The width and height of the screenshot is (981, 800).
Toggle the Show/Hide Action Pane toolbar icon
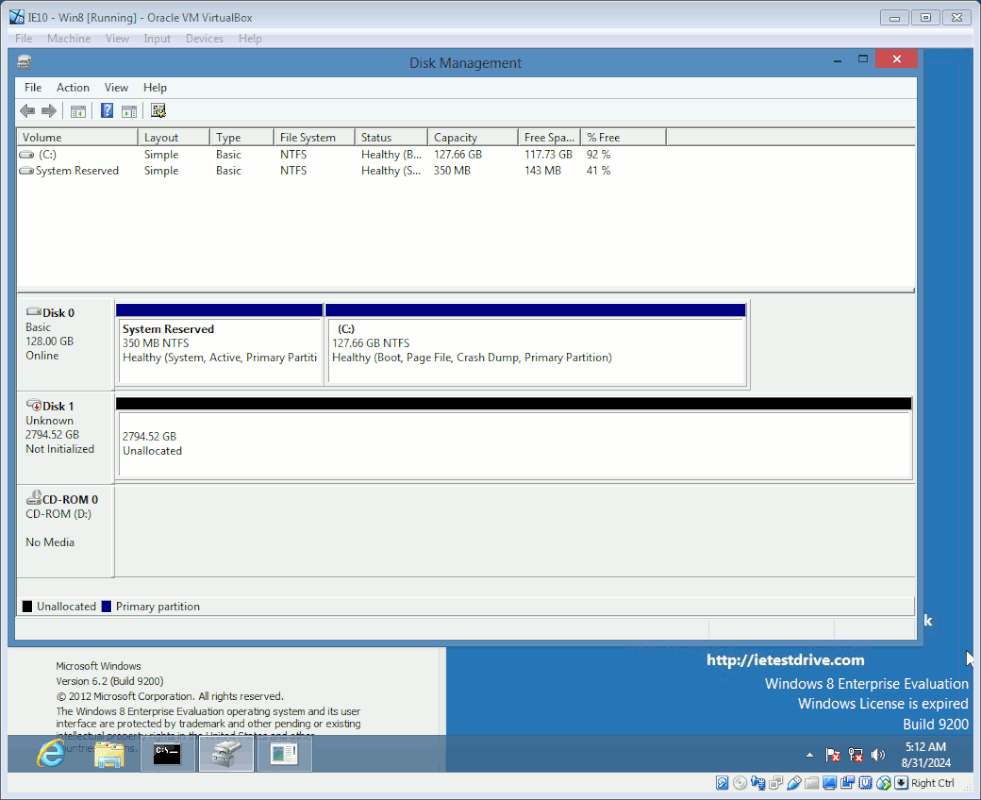pyautogui.click(x=130, y=111)
